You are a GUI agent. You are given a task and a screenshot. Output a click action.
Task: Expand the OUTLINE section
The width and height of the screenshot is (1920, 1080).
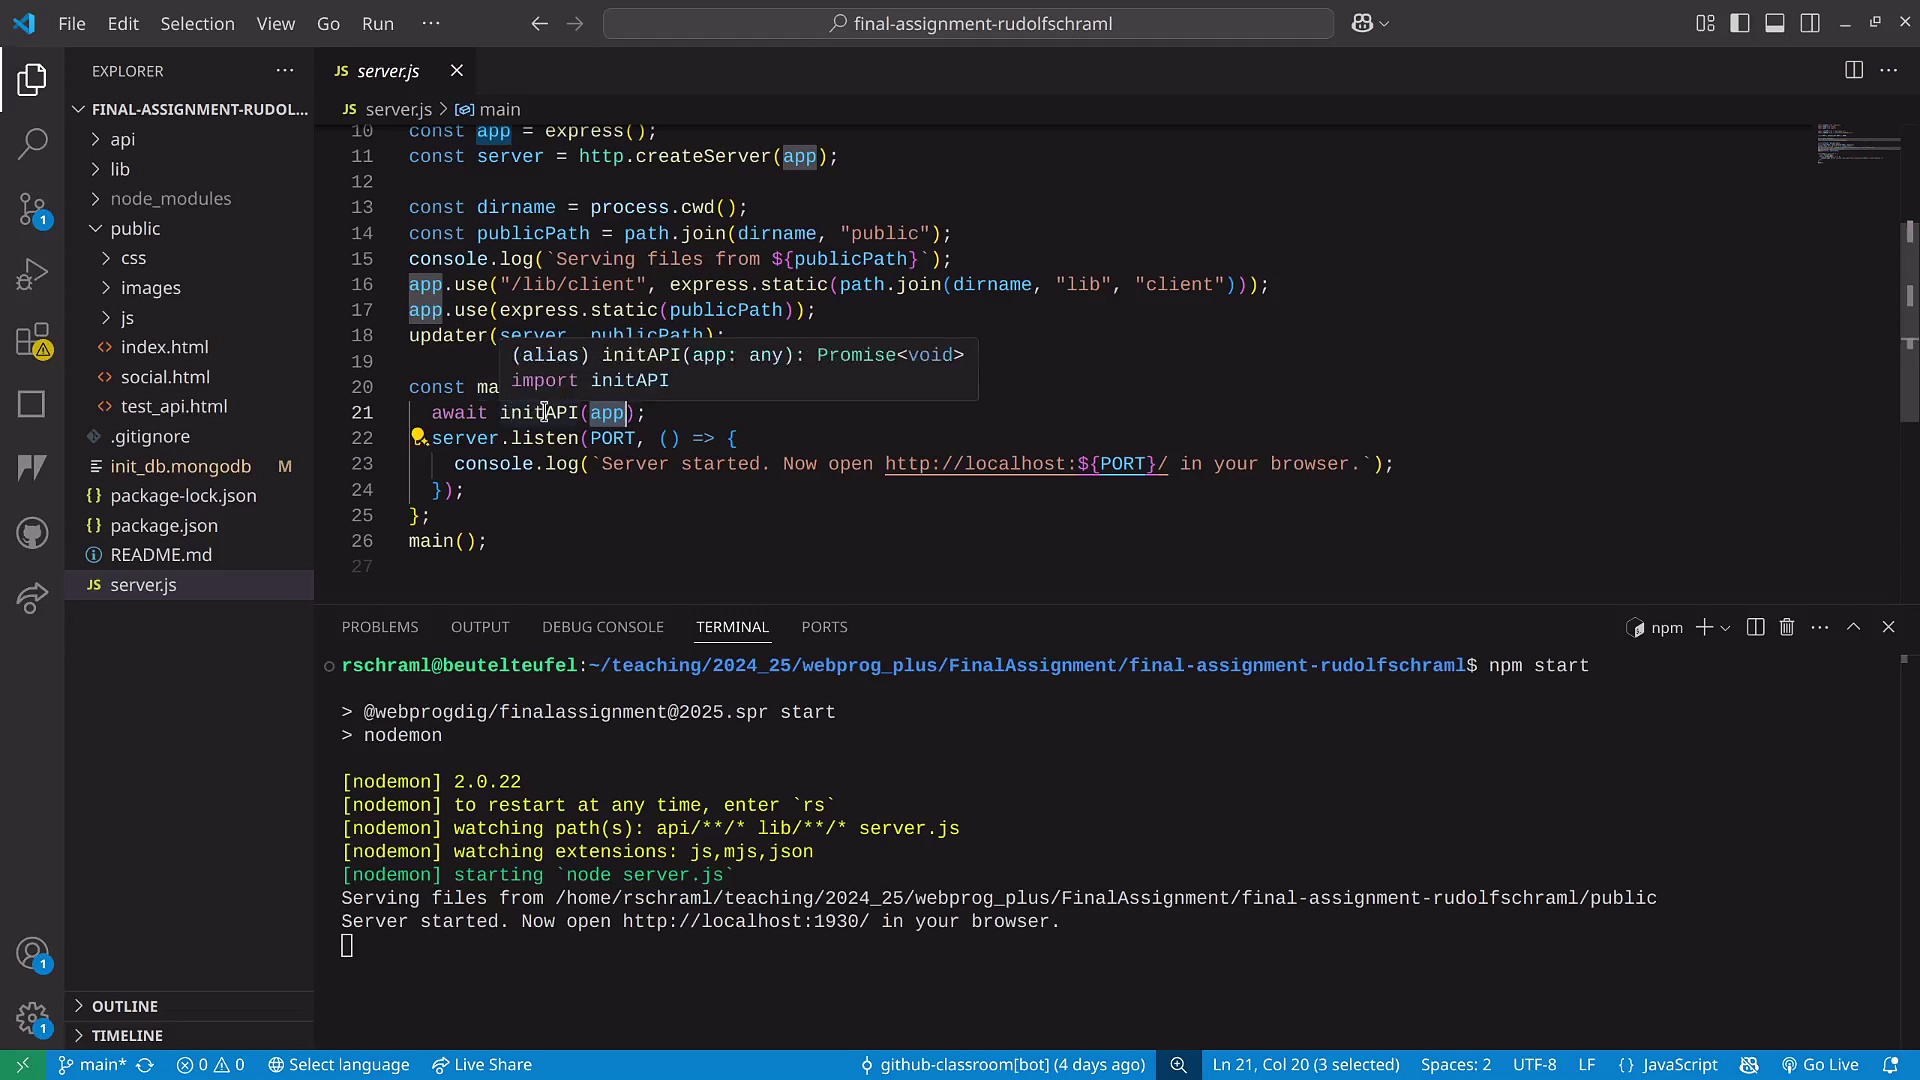pyautogui.click(x=125, y=1006)
